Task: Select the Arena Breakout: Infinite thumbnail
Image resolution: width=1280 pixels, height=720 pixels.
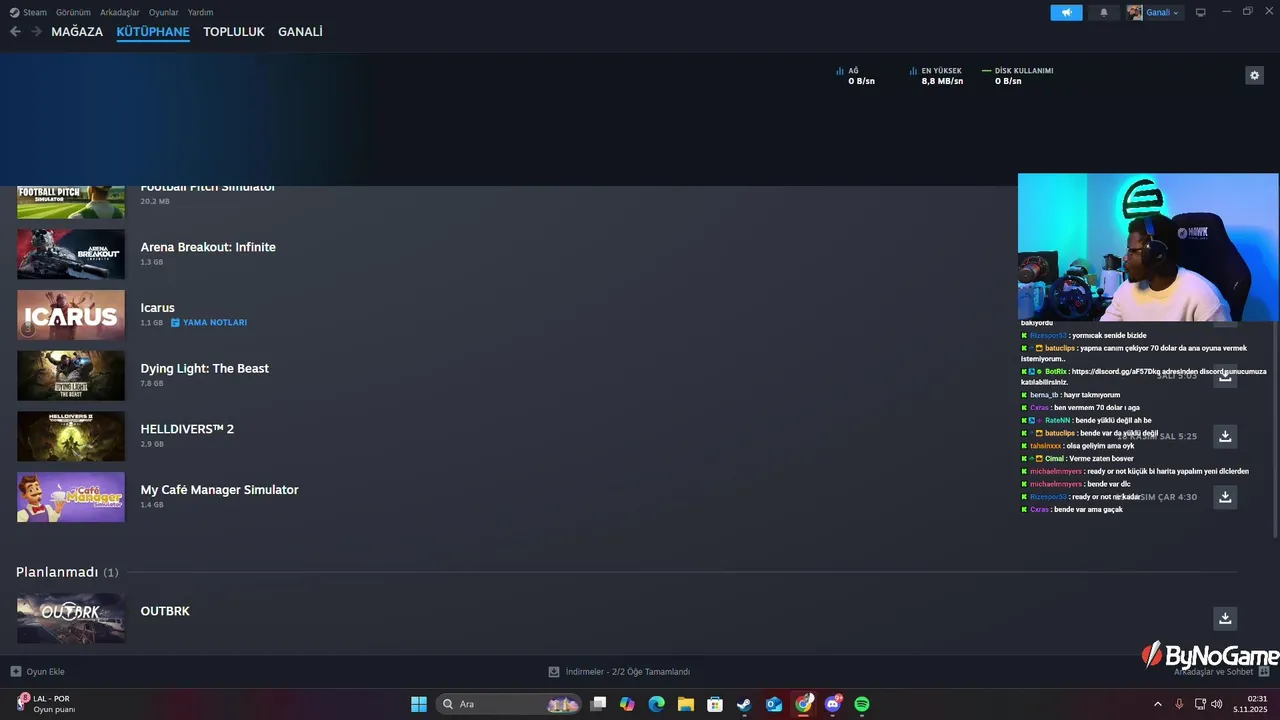Action: tap(71, 254)
